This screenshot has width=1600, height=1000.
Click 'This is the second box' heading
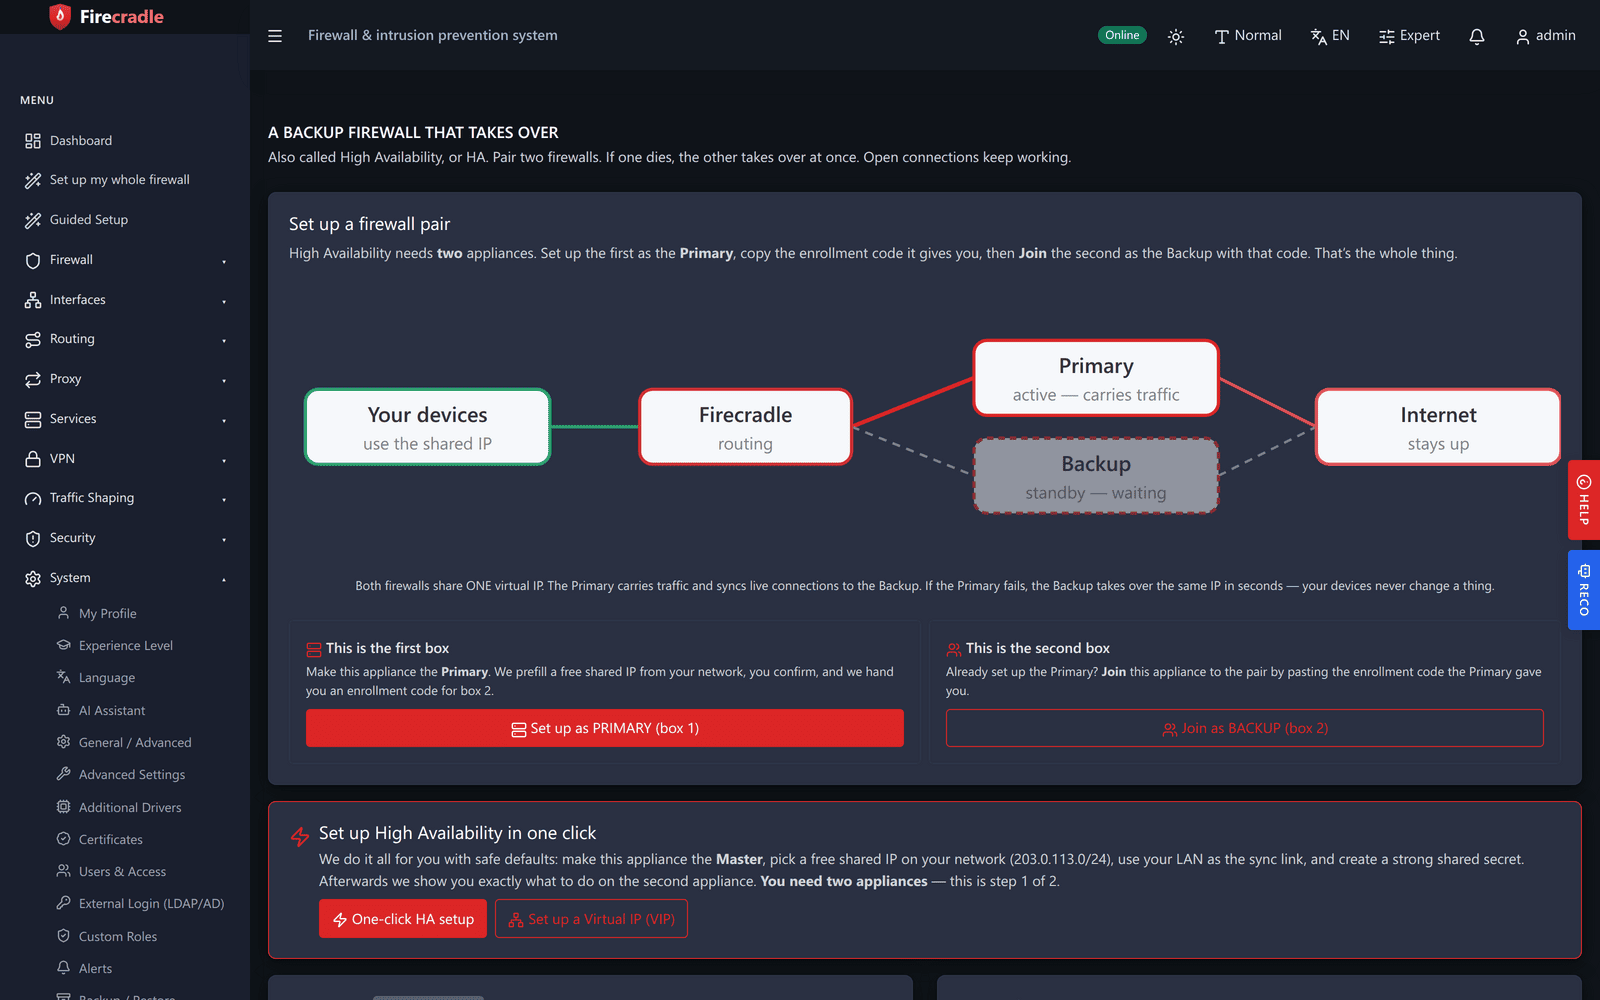(1038, 648)
